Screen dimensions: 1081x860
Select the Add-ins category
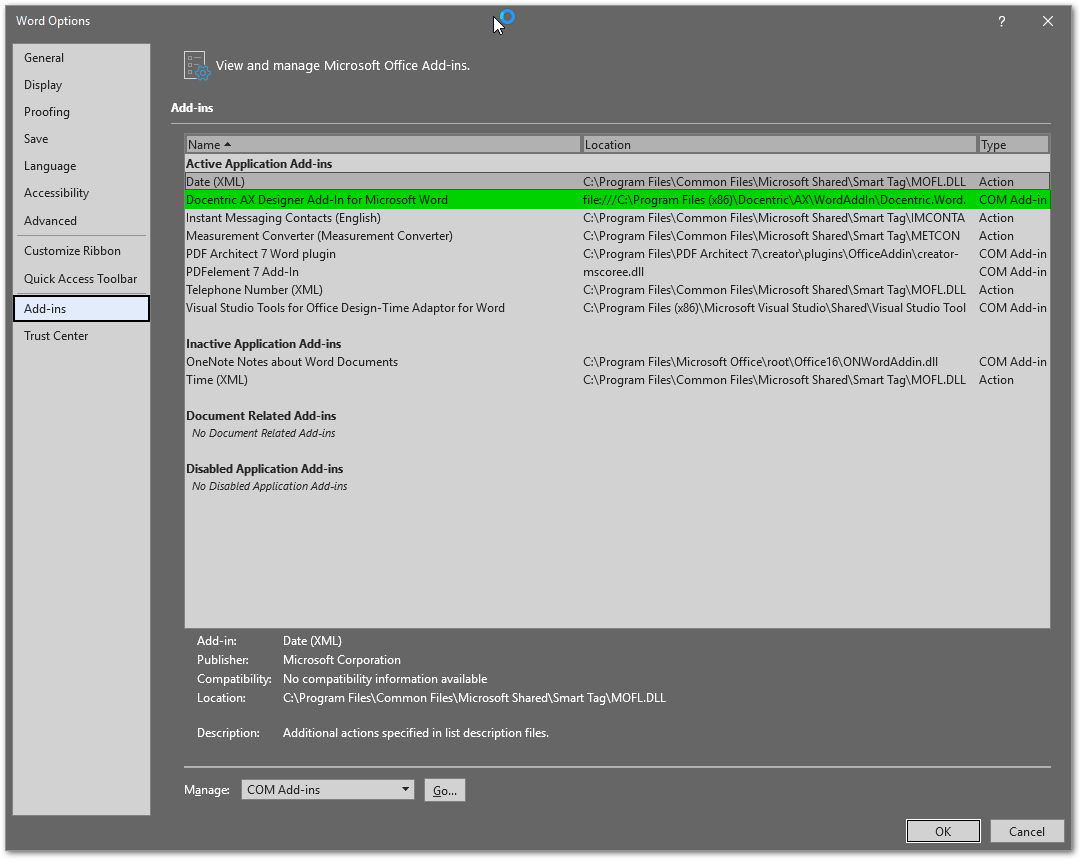81,308
